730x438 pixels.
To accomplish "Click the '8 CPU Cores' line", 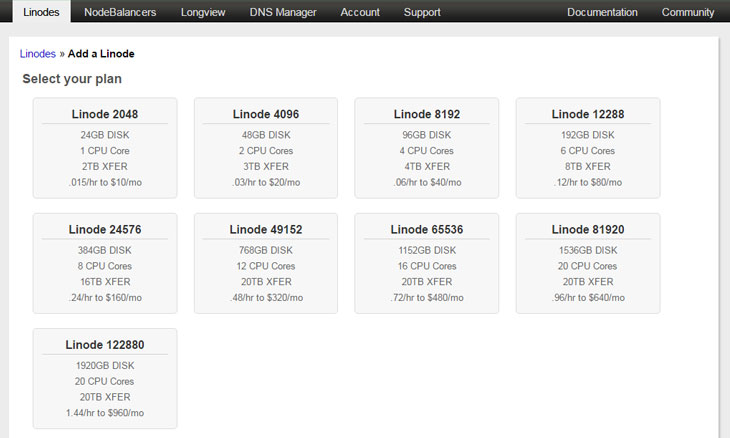I will click(105, 266).
